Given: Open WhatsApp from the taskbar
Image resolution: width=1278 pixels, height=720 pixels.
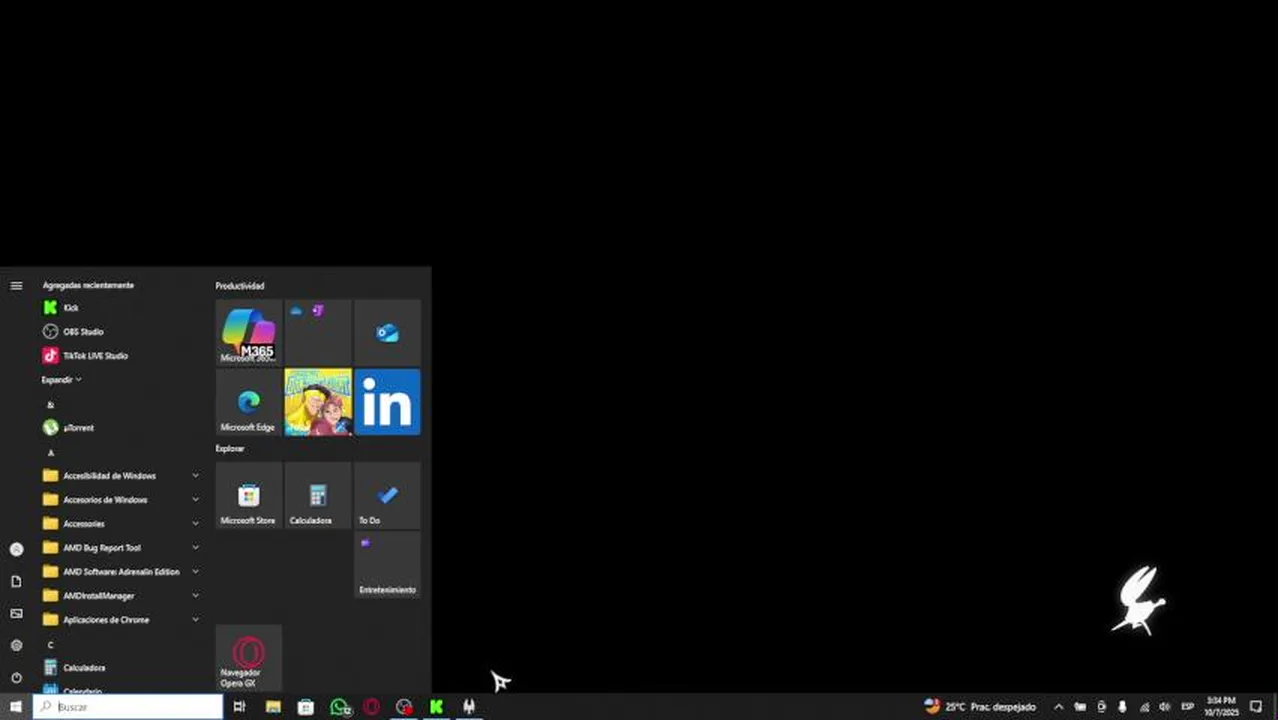Looking at the screenshot, I should click(x=340, y=707).
